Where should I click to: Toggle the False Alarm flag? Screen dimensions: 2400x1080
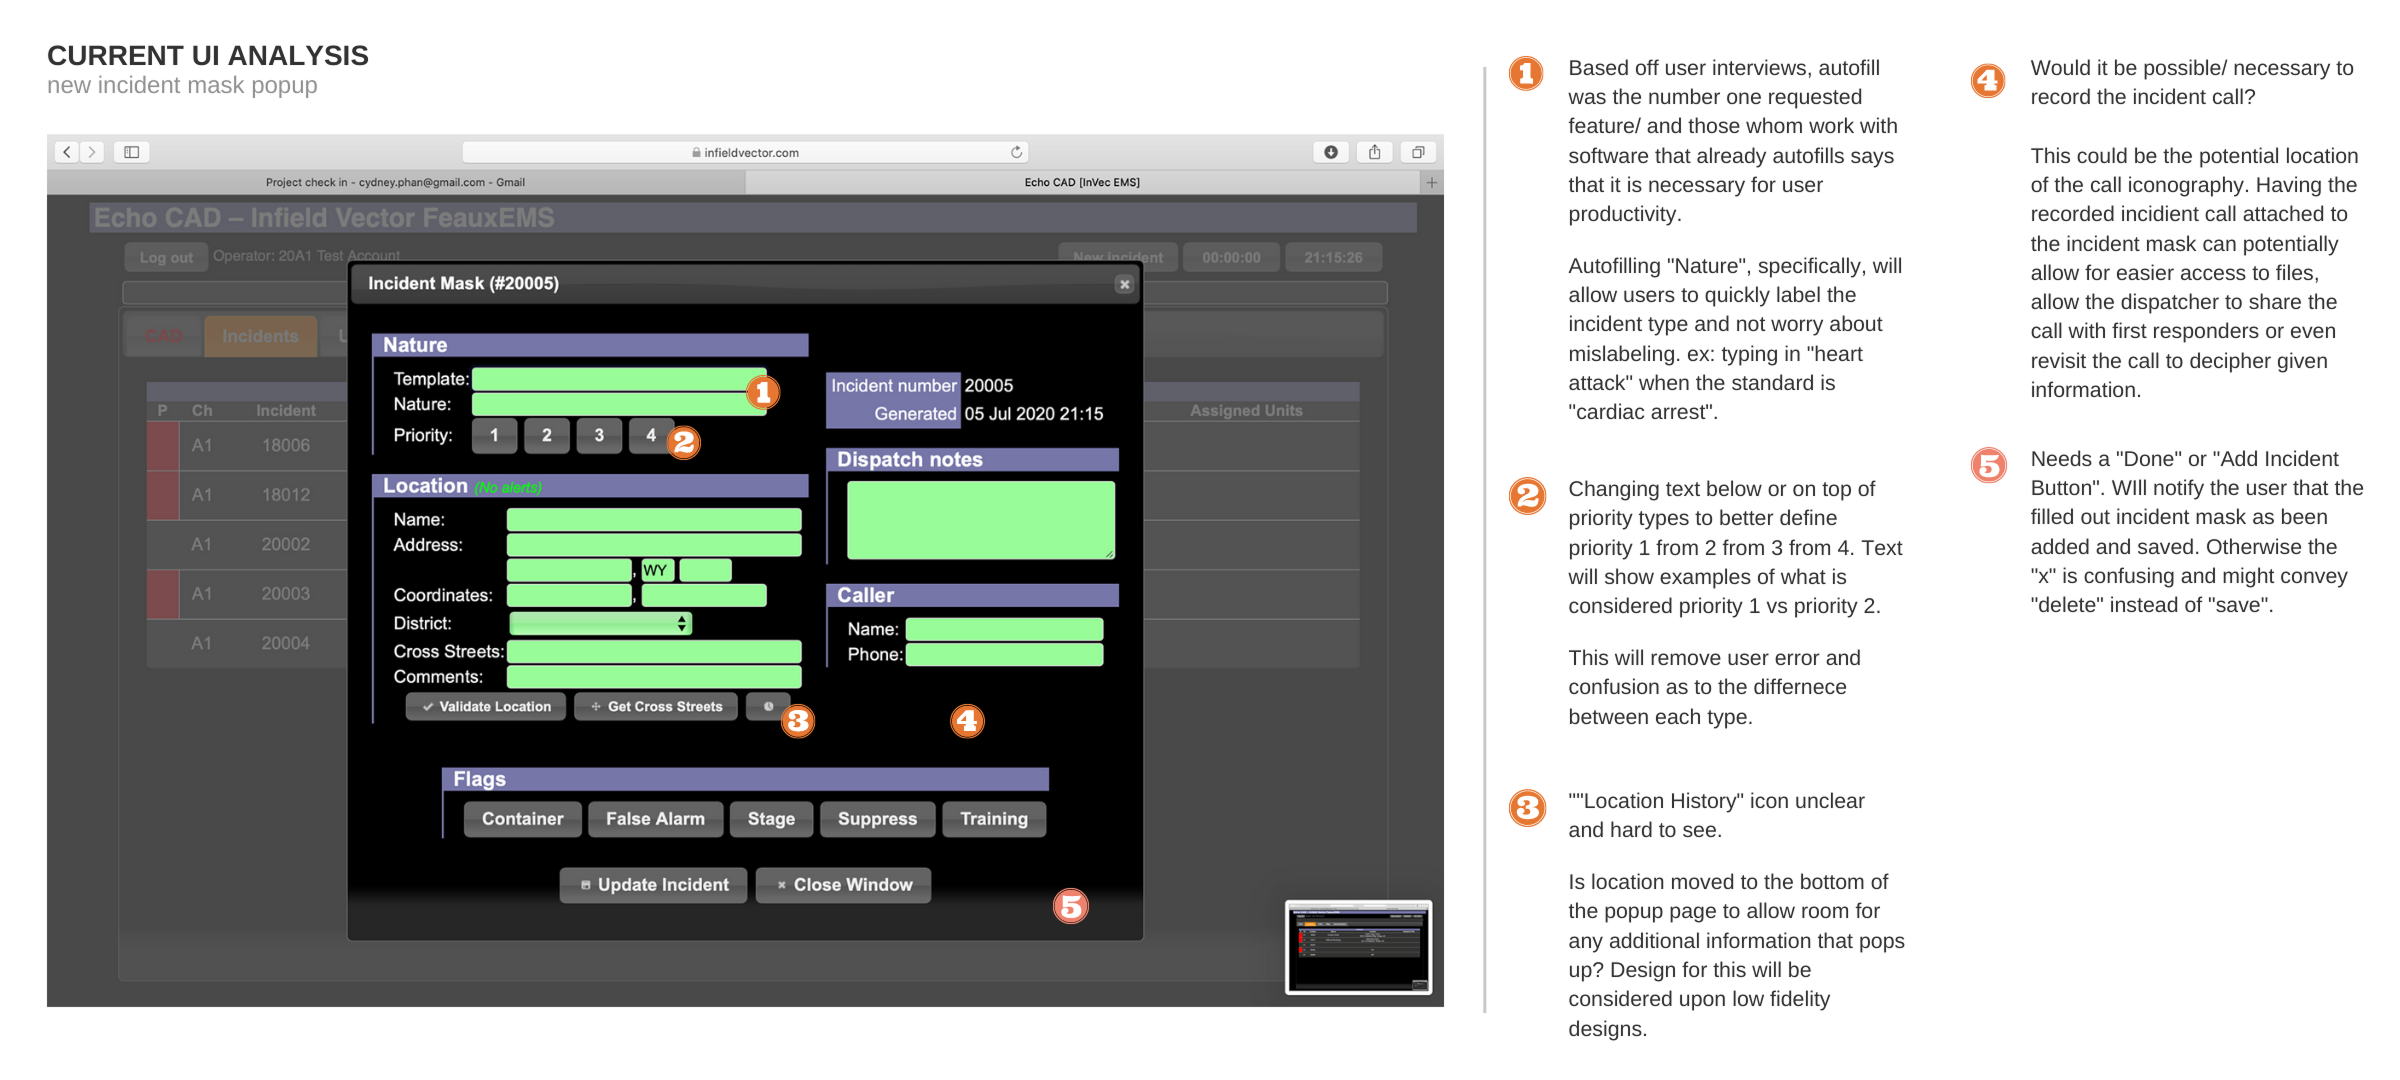[x=655, y=819]
